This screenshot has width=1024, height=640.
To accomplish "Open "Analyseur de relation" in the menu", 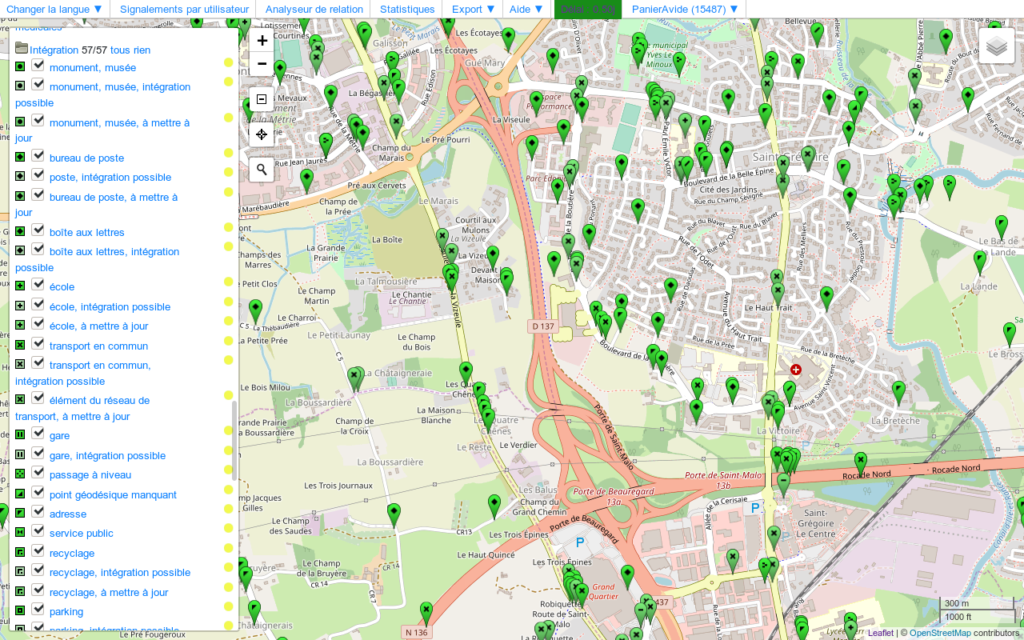I will tap(314, 9).
